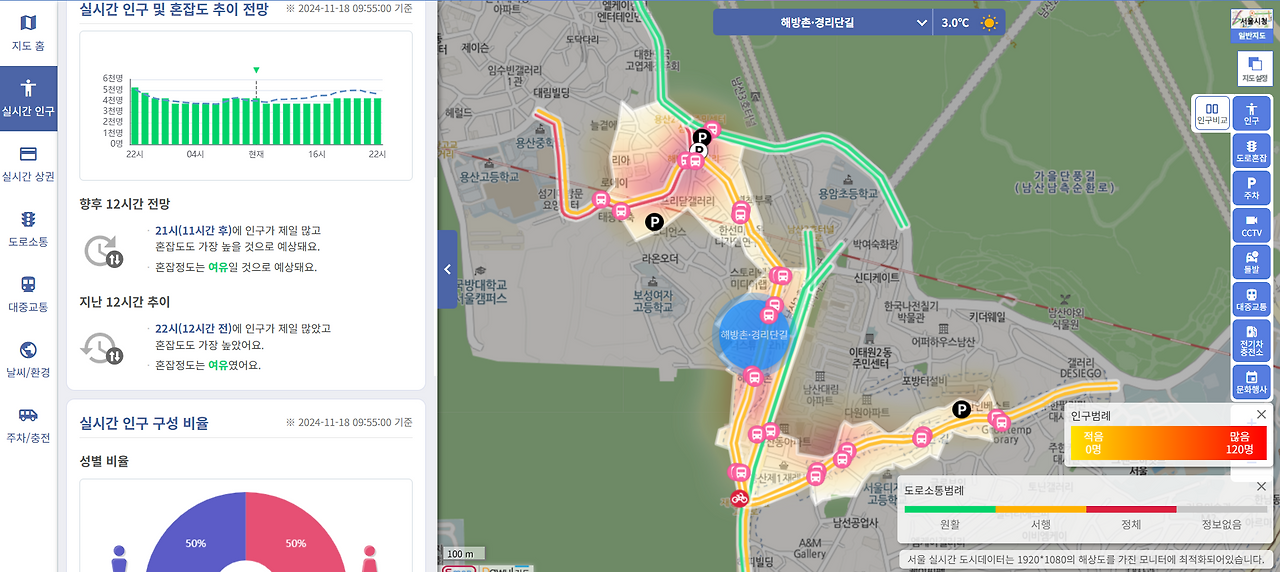Toggle the 도로혼잡 road congestion layer

(1251, 149)
